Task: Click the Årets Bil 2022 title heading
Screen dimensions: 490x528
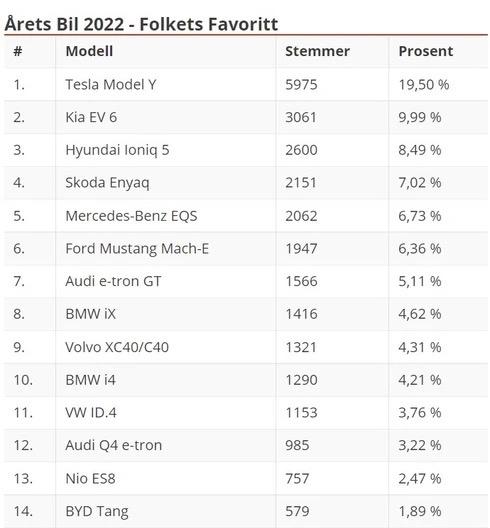Action: point(141,24)
